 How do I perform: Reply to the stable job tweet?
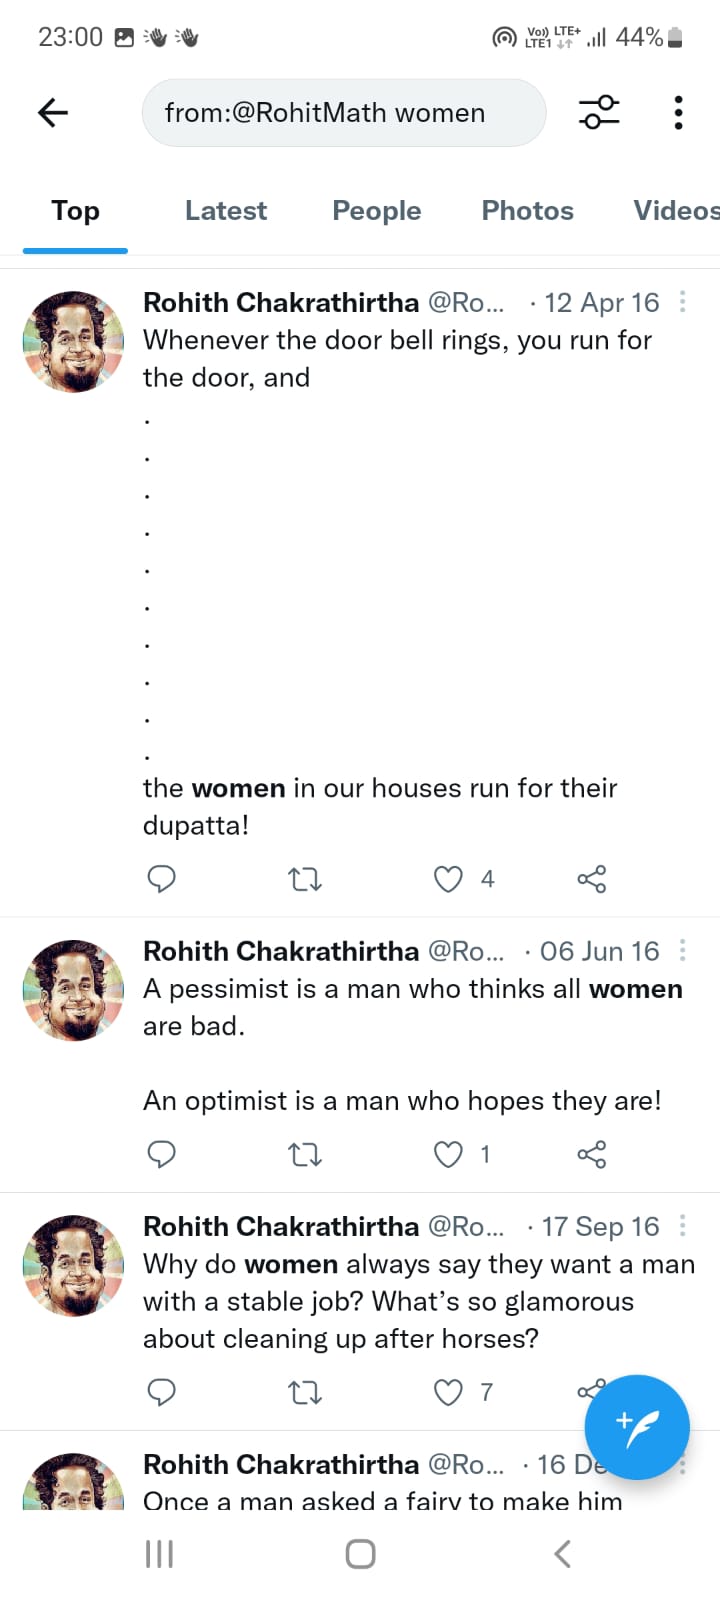tap(161, 1392)
